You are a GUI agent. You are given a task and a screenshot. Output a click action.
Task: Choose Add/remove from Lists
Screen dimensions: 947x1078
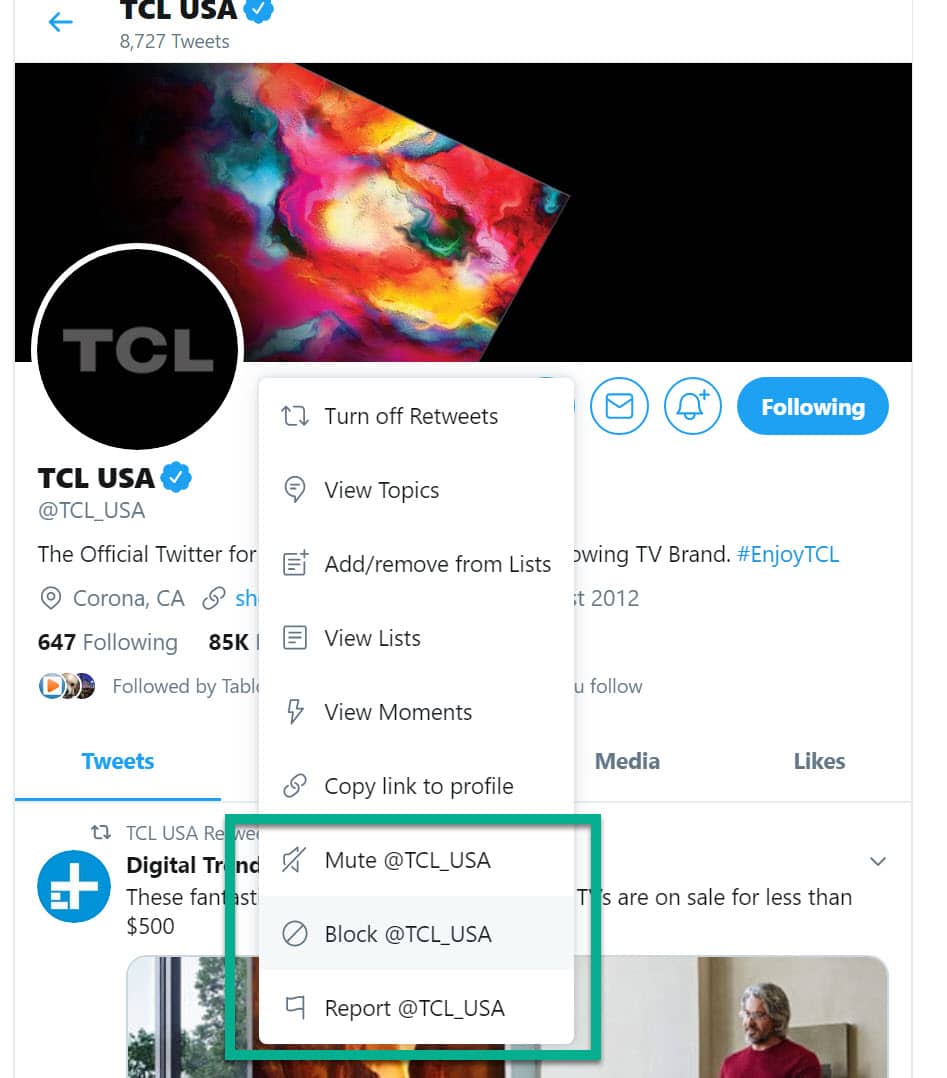pyautogui.click(x=437, y=564)
